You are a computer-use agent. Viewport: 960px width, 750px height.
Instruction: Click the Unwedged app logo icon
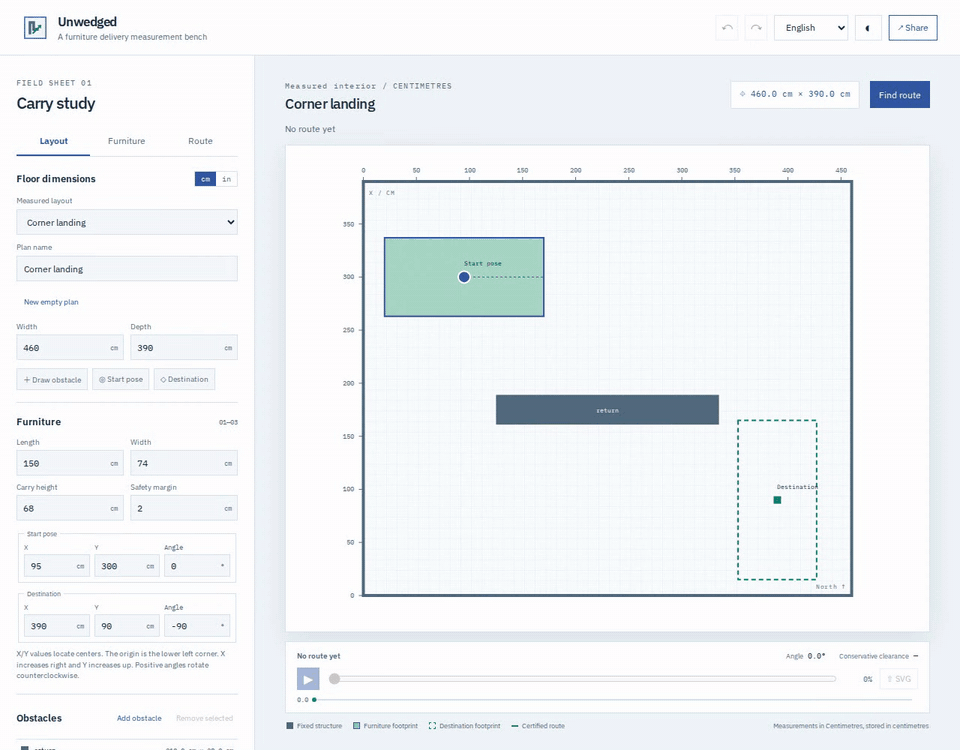tap(35, 28)
